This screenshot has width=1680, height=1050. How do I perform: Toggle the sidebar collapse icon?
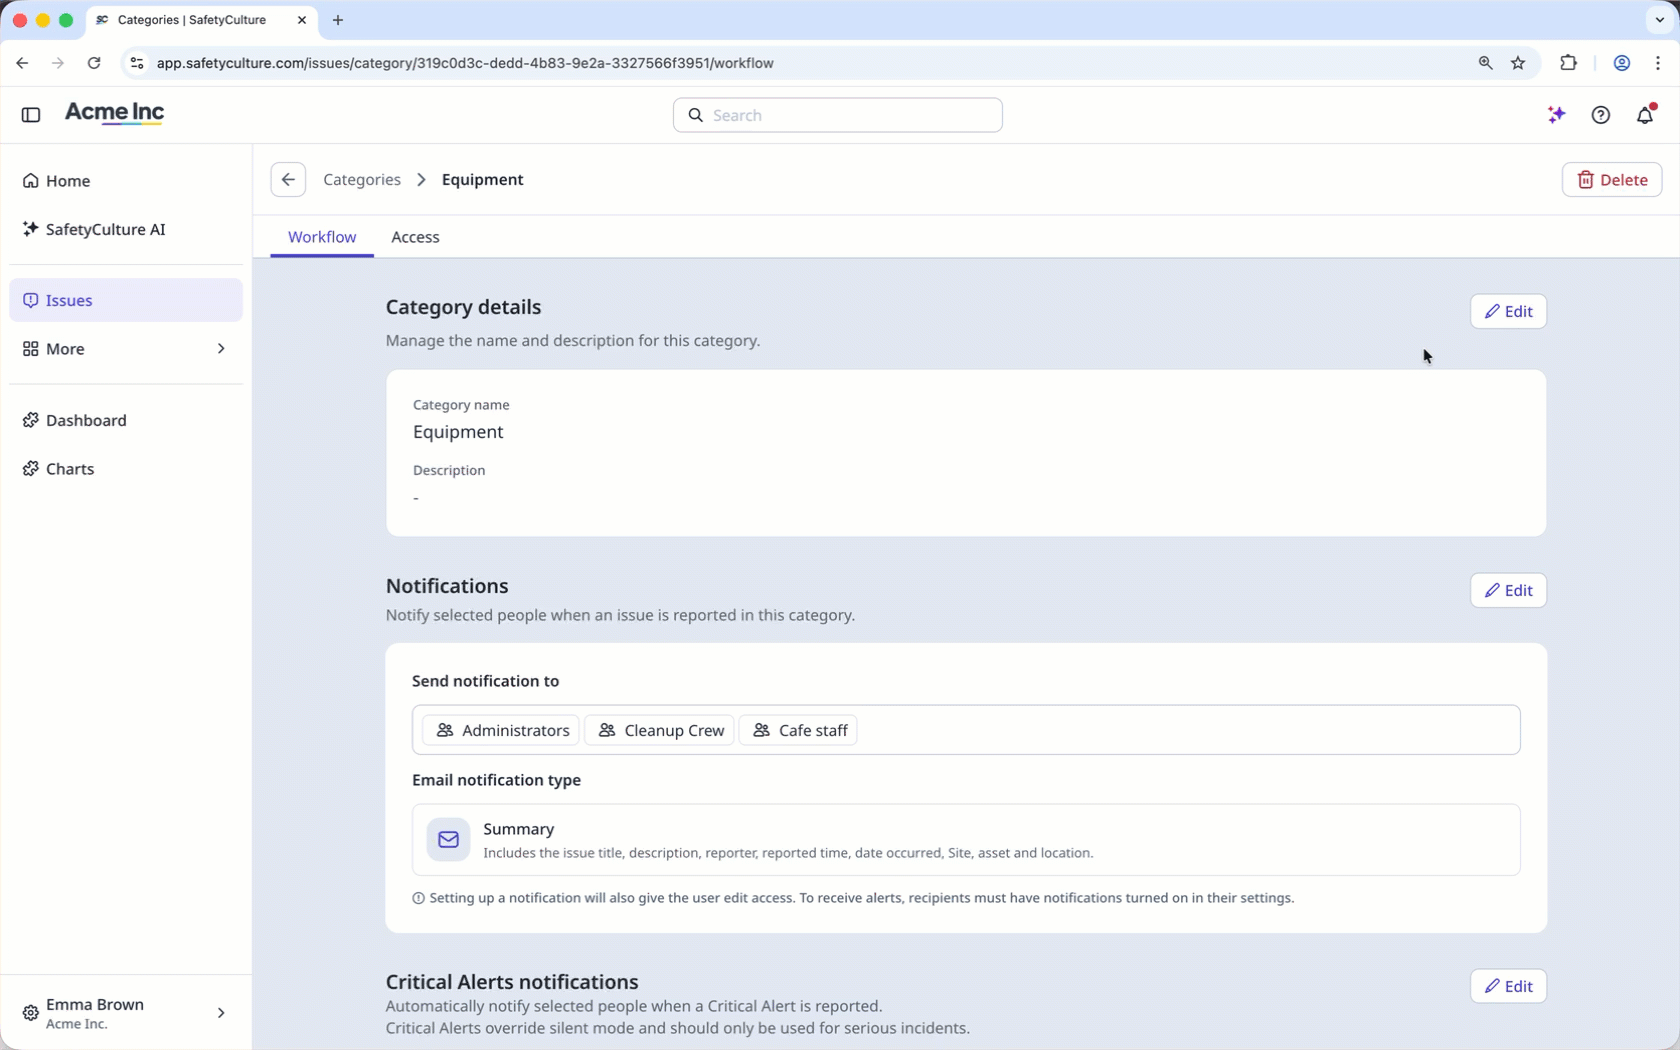[x=31, y=115]
